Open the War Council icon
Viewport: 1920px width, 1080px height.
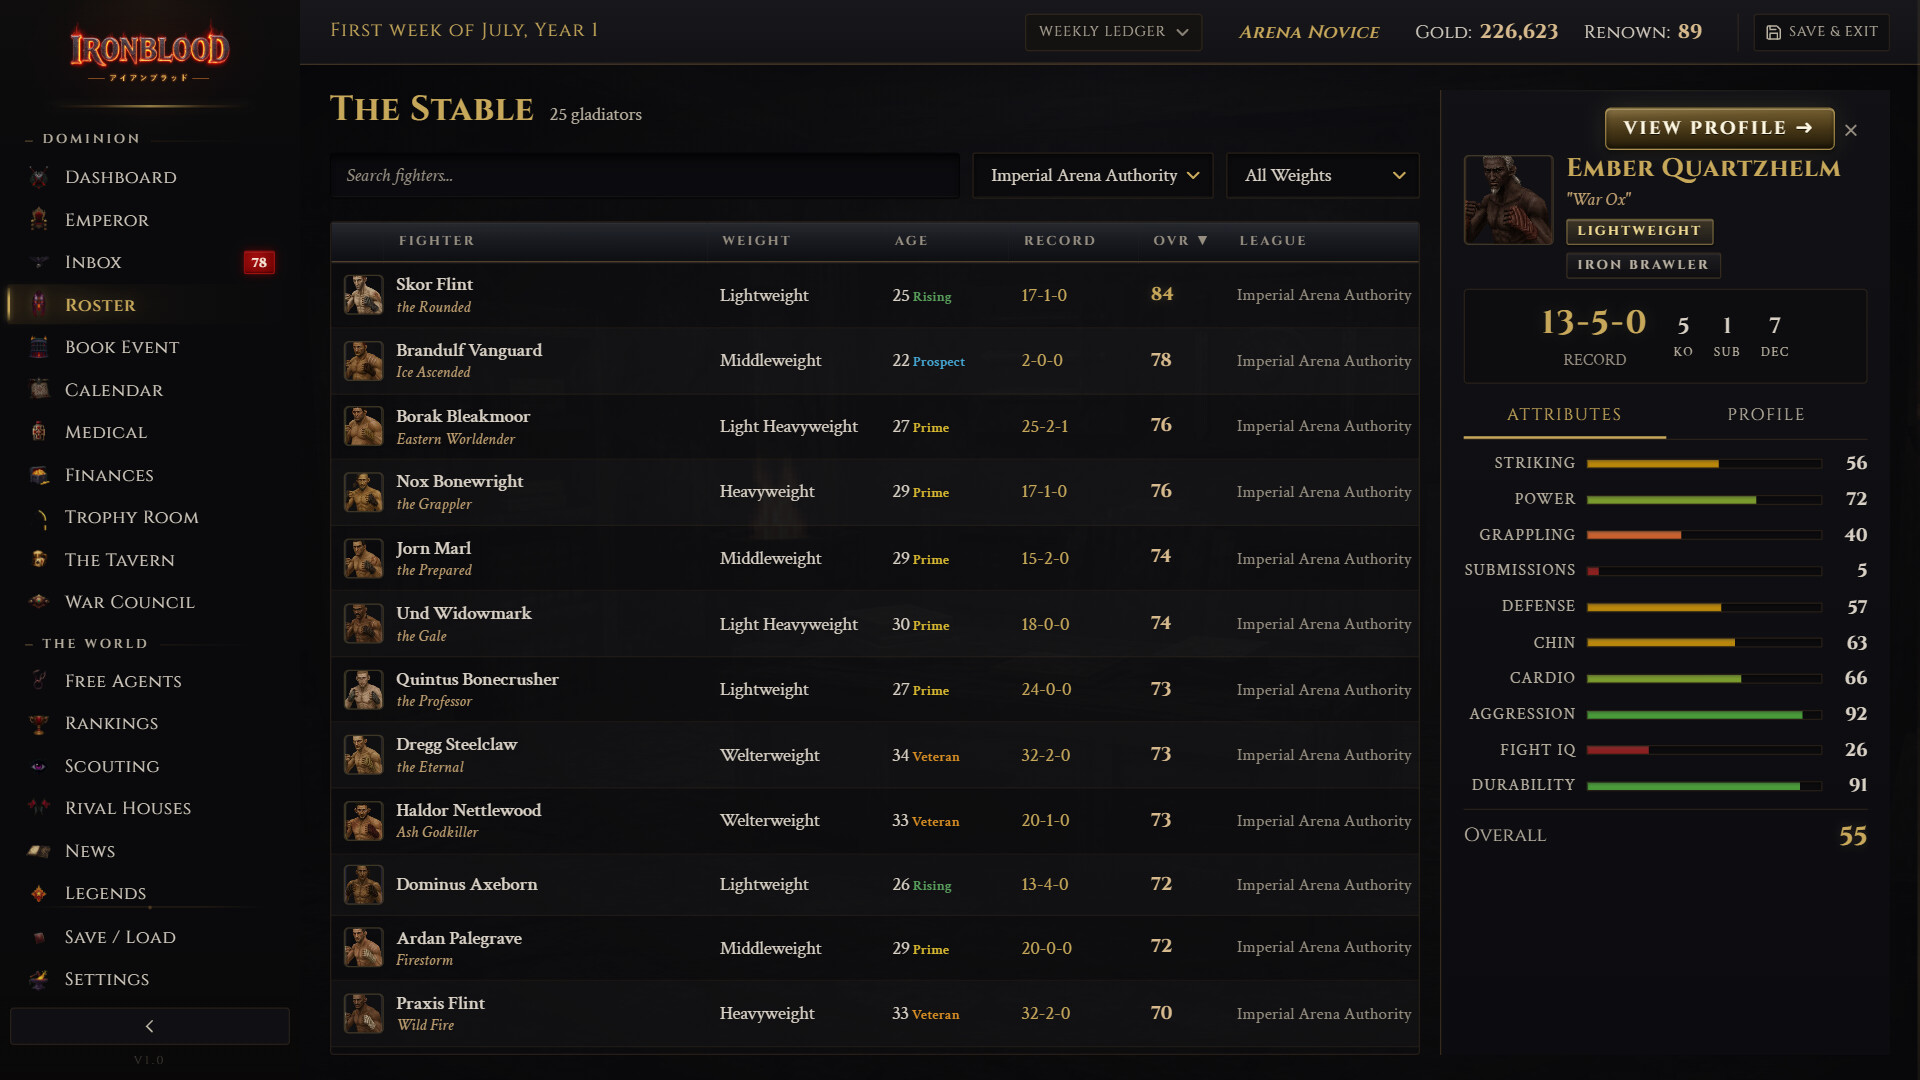pyautogui.click(x=39, y=602)
